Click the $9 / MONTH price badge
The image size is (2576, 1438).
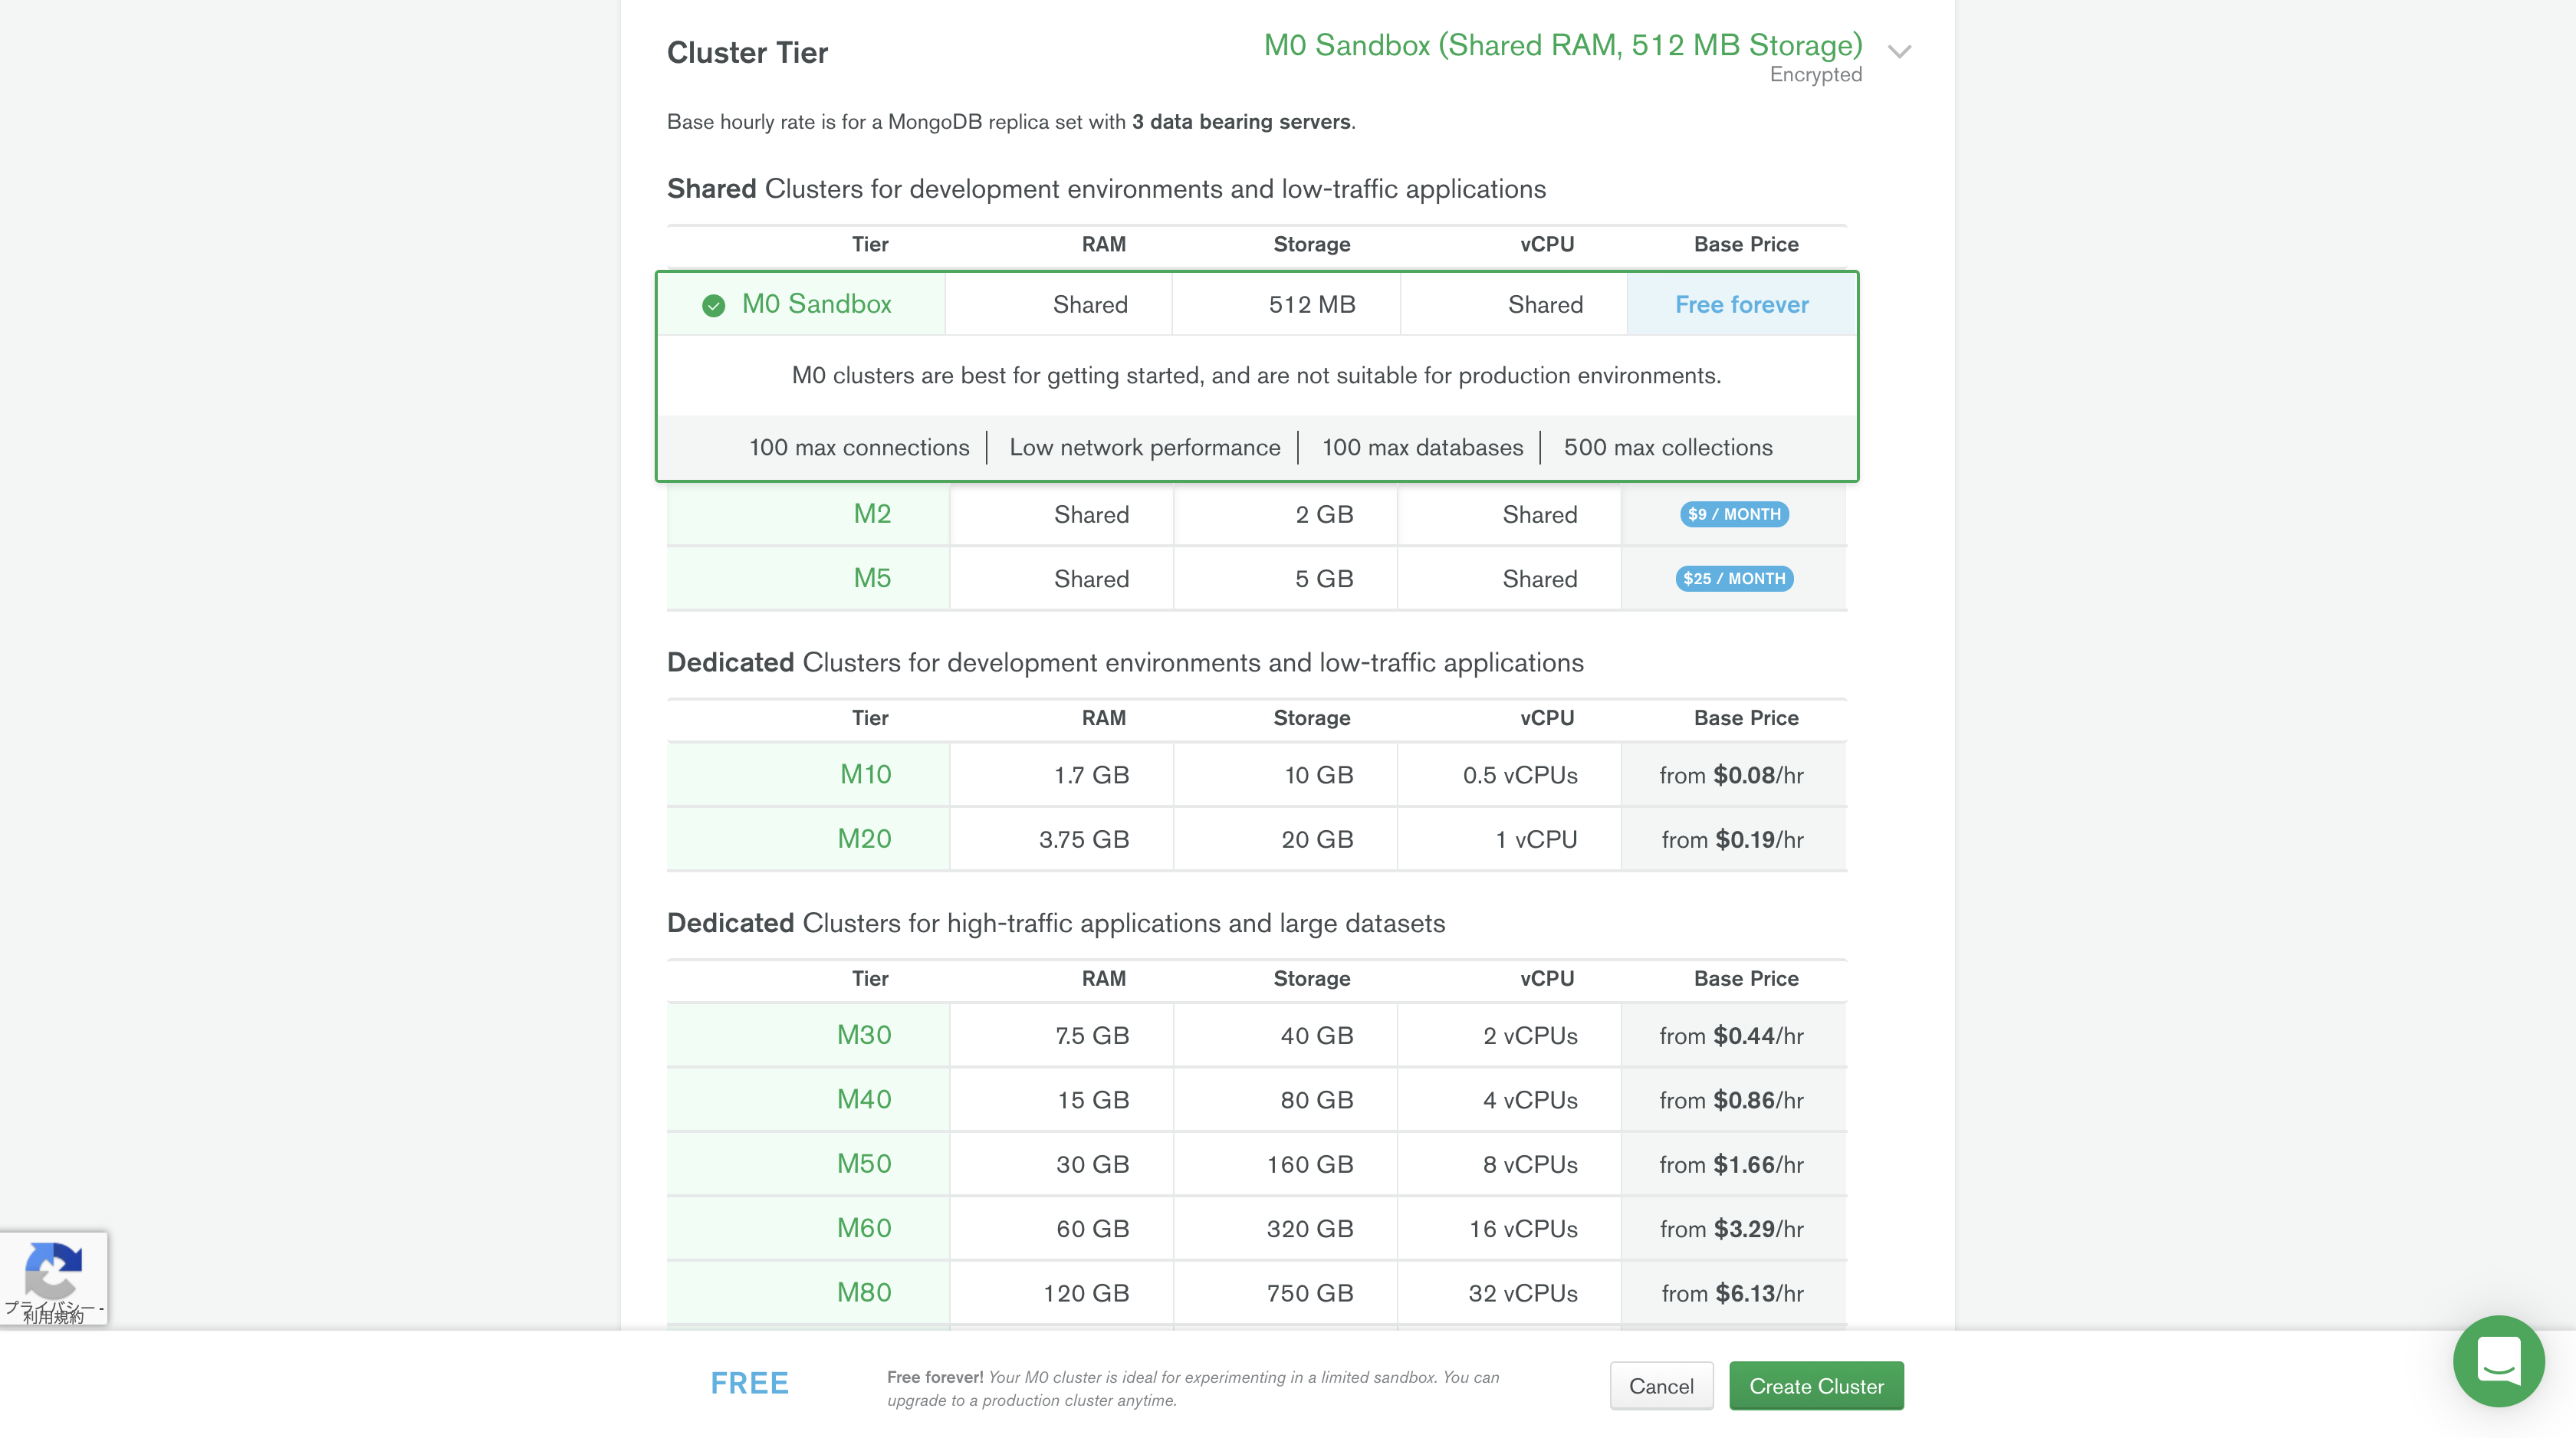pyautogui.click(x=1734, y=514)
